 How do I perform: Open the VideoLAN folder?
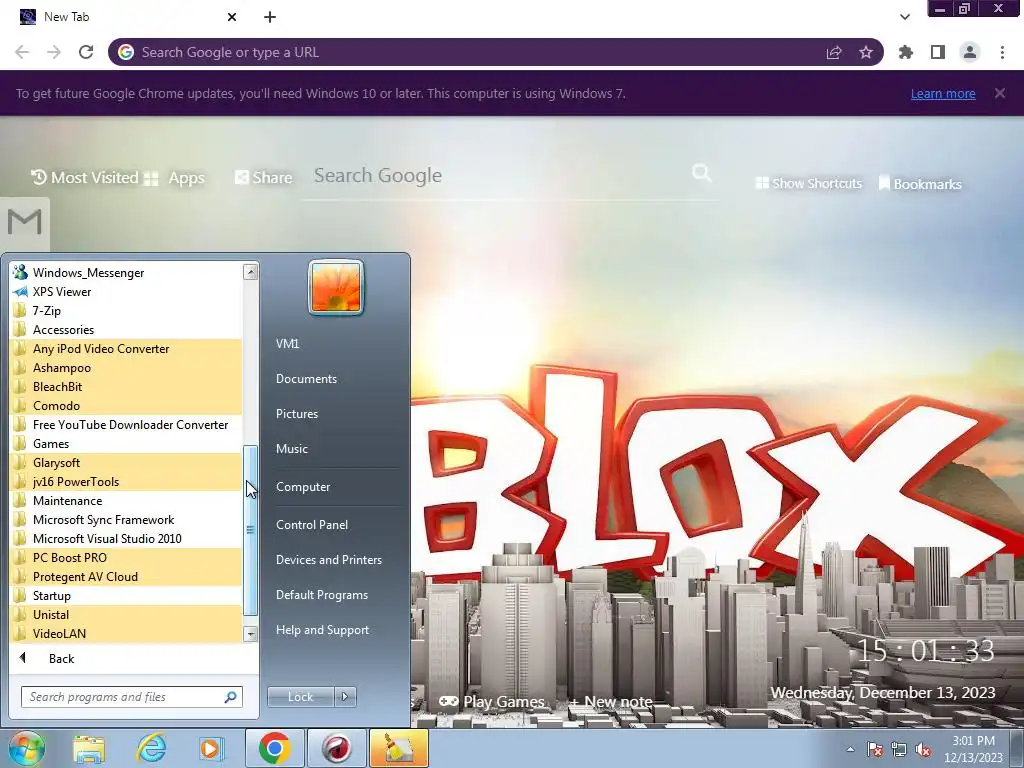point(126,633)
